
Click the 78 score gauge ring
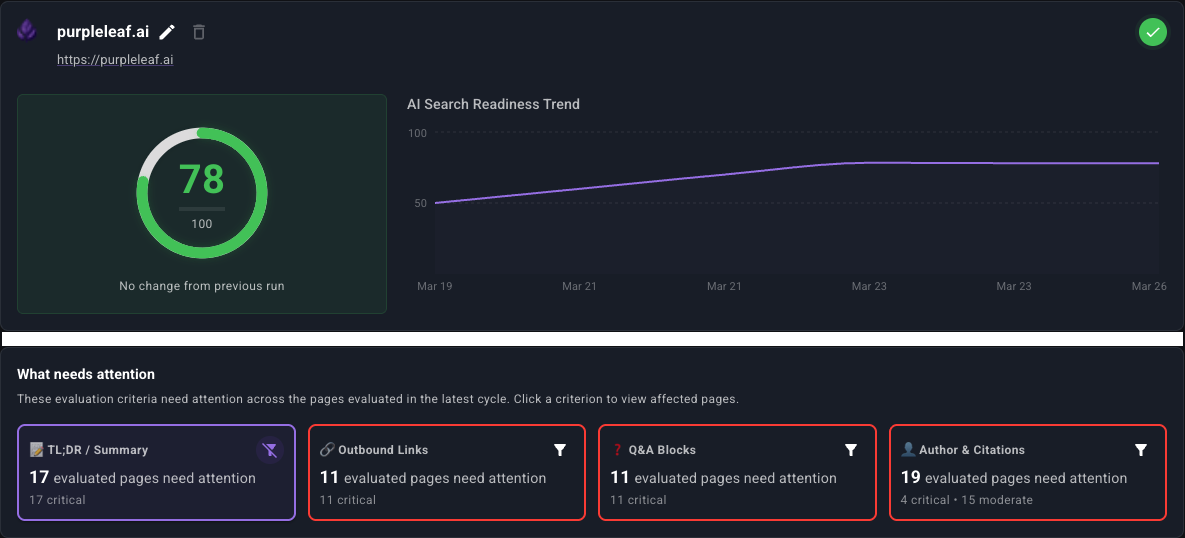pyautogui.click(x=202, y=193)
